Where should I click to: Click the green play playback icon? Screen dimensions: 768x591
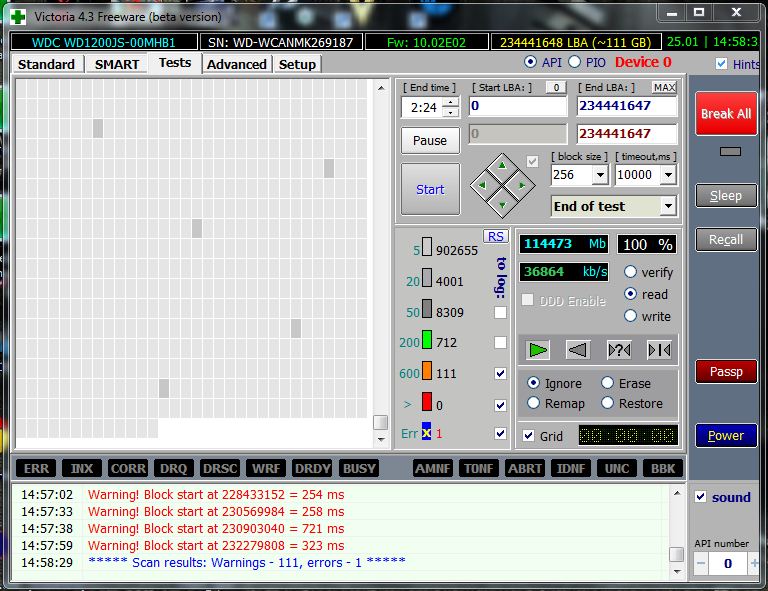pyautogui.click(x=539, y=349)
